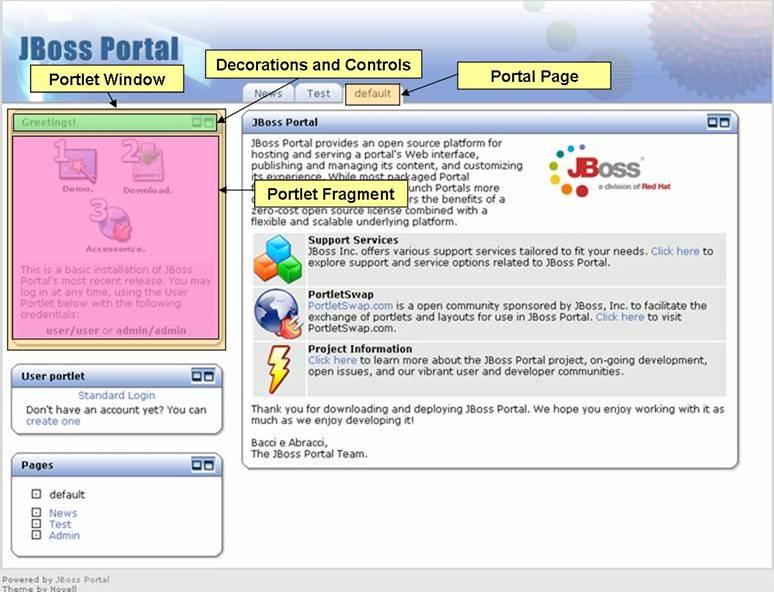Minimize the User portlet window
Viewport: 774px width, 592px height.
tap(196, 376)
